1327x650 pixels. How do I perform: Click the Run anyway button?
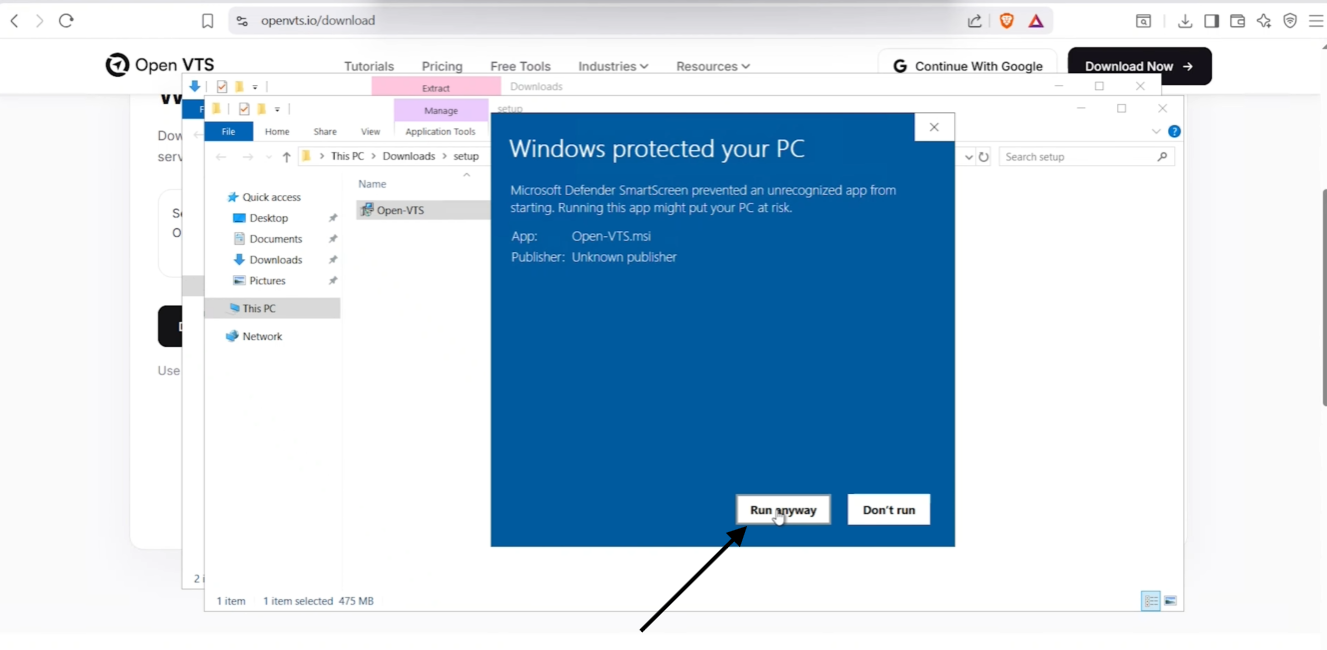[783, 510]
